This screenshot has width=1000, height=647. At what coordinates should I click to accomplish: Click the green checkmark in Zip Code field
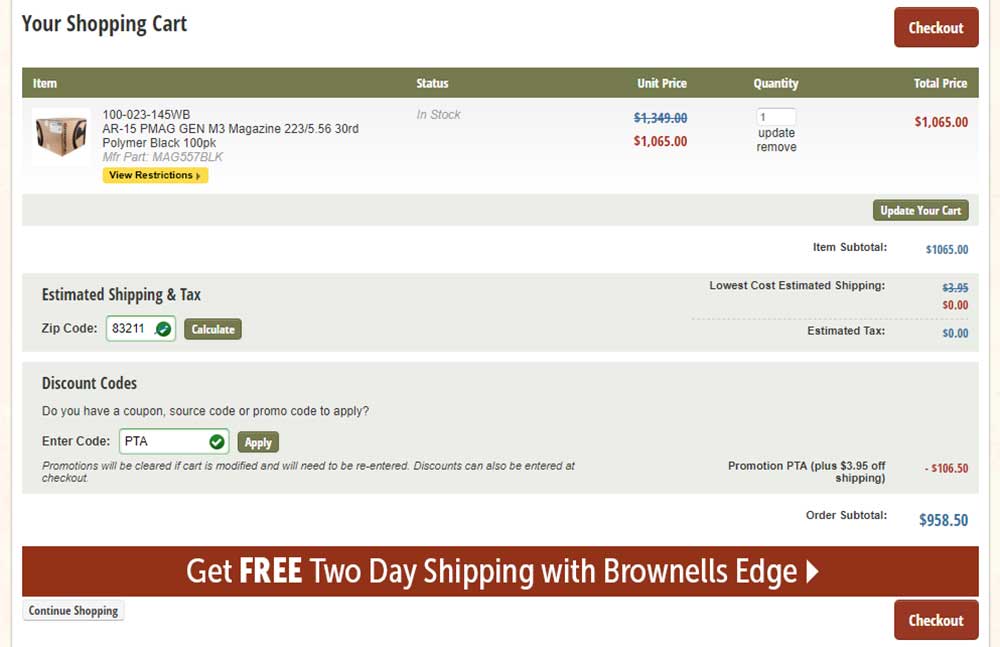tap(164, 328)
